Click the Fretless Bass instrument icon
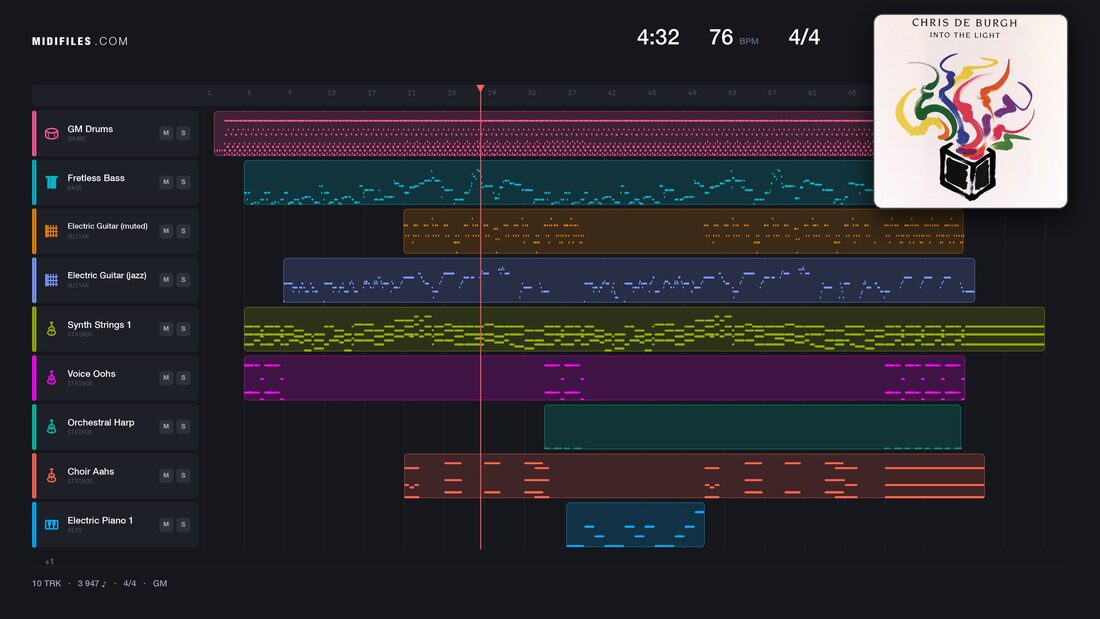 point(51,182)
